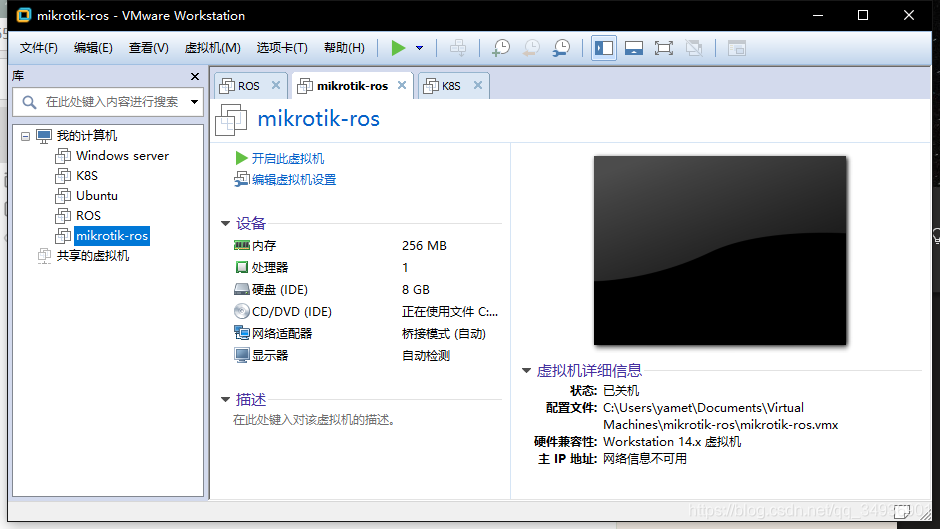
Task: Click the 自动检测 display value
Action: (x=426, y=356)
